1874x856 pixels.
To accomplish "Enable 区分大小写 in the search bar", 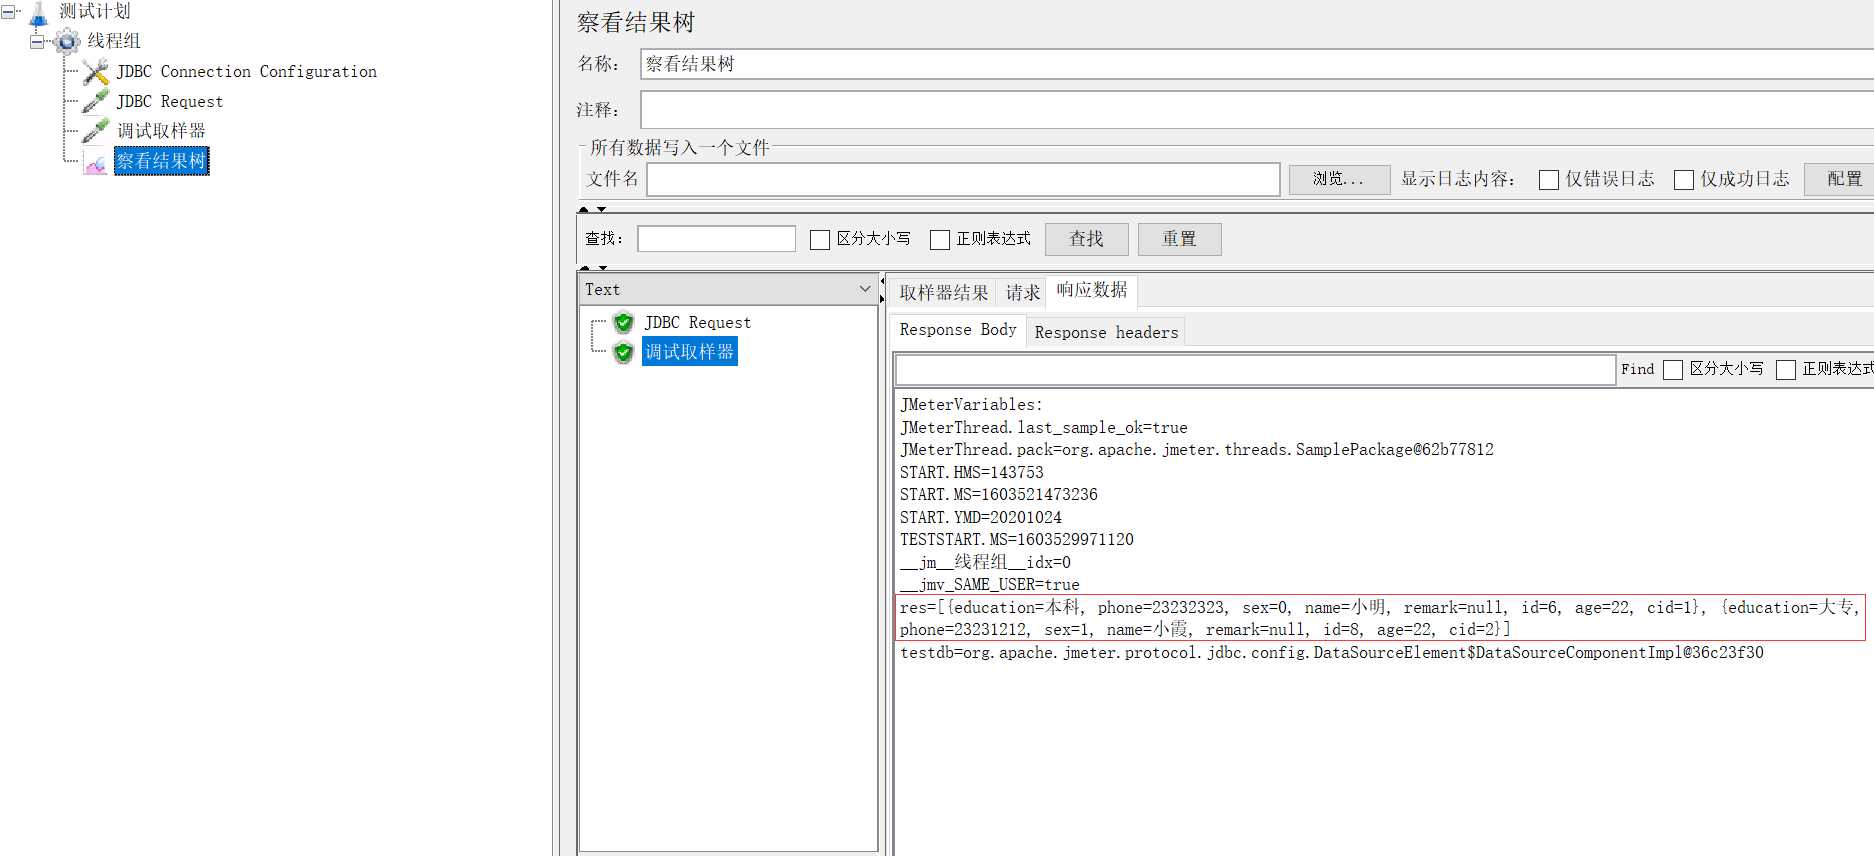I will [820, 240].
